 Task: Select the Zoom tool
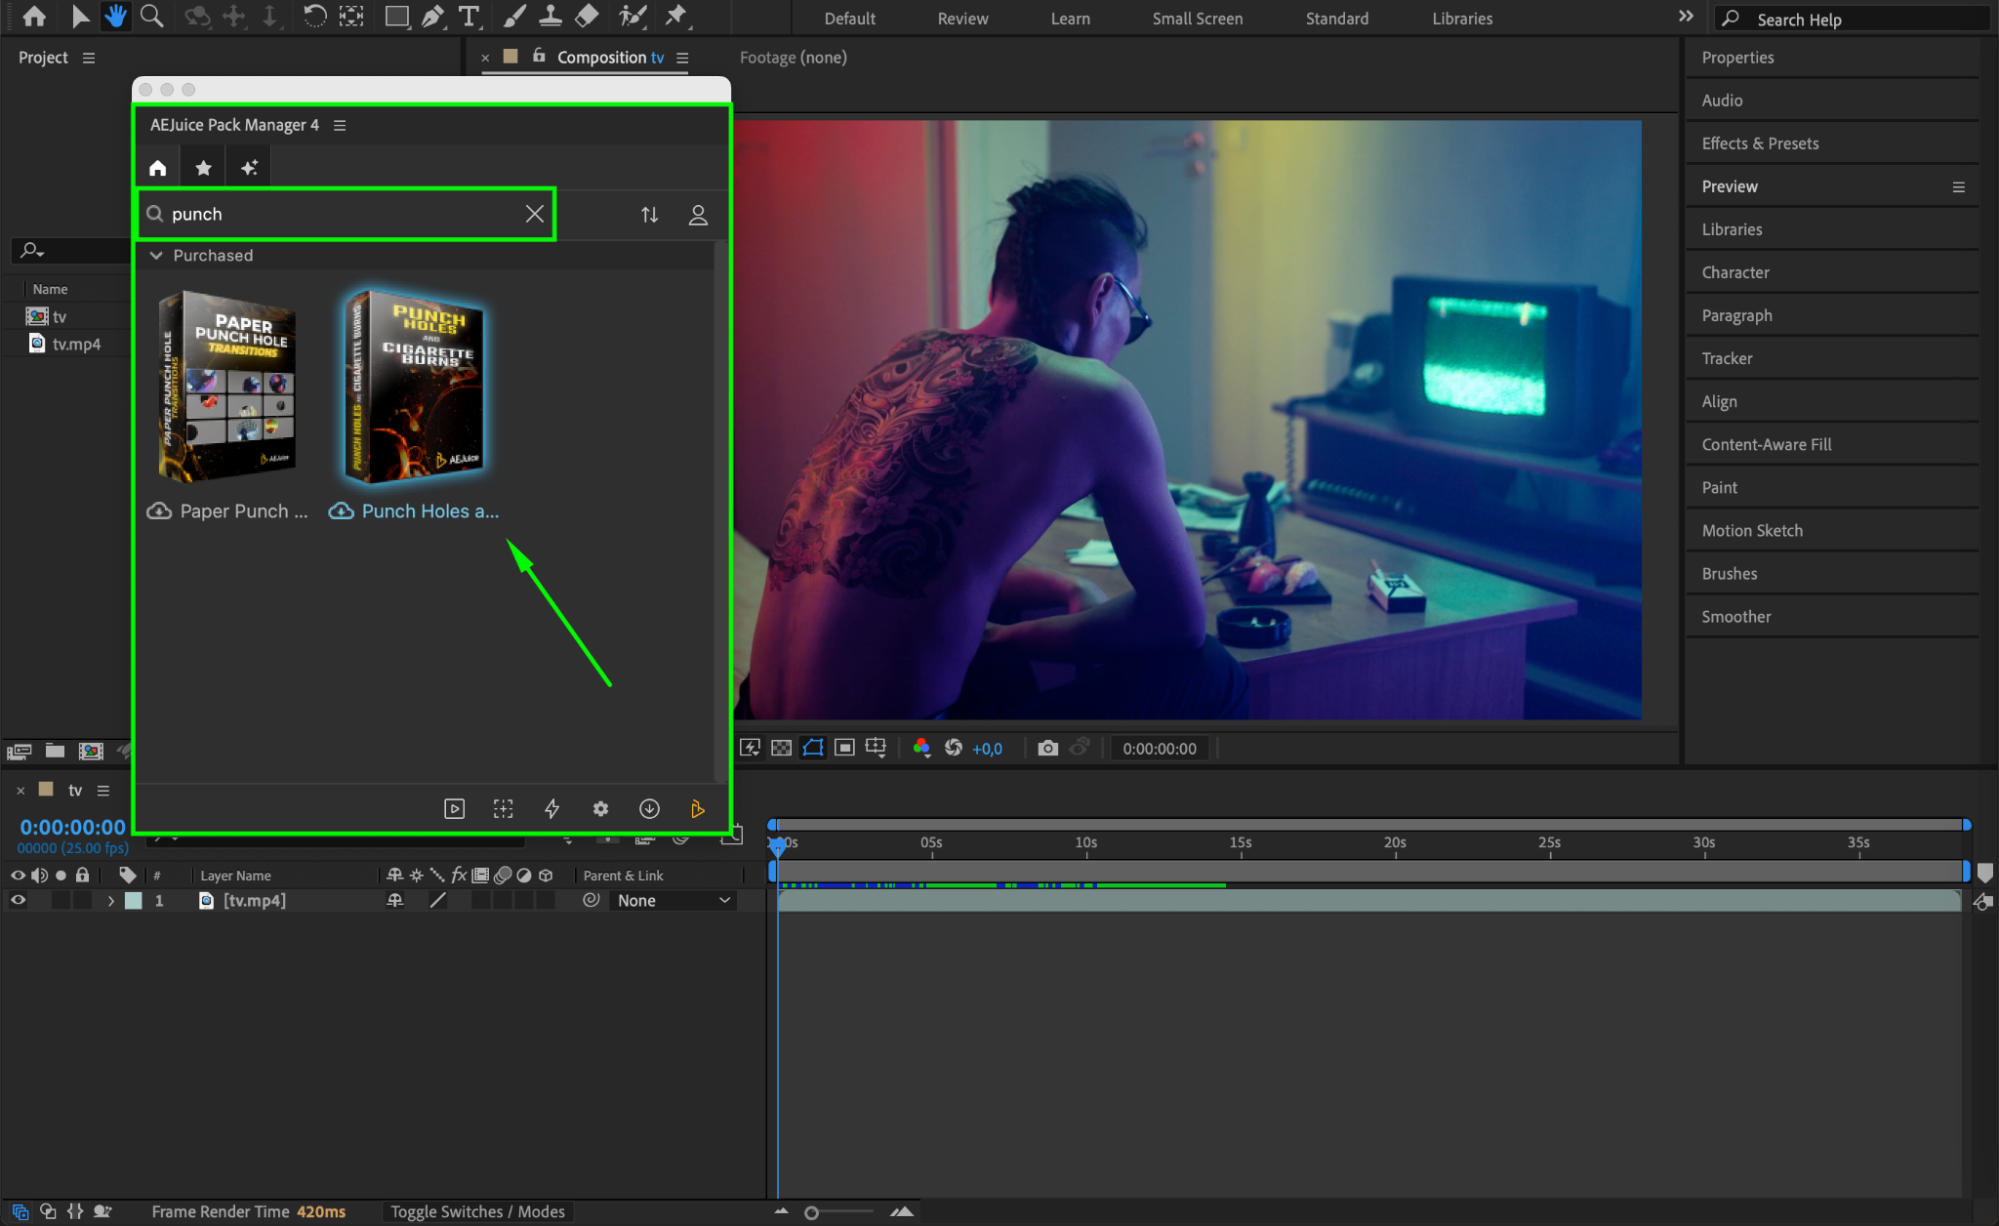coord(152,16)
